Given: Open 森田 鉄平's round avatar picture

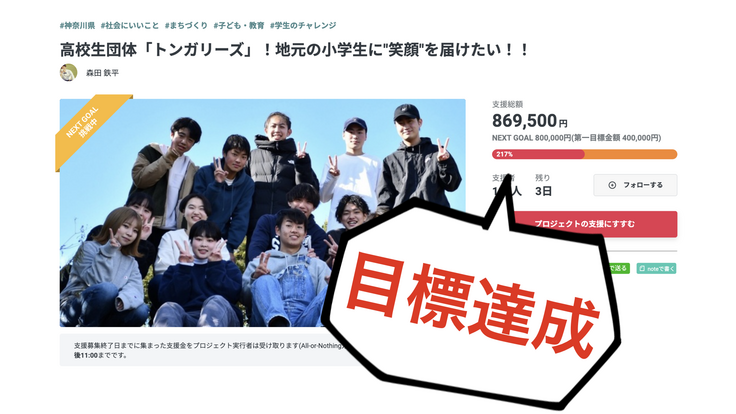Looking at the screenshot, I should click(x=69, y=73).
